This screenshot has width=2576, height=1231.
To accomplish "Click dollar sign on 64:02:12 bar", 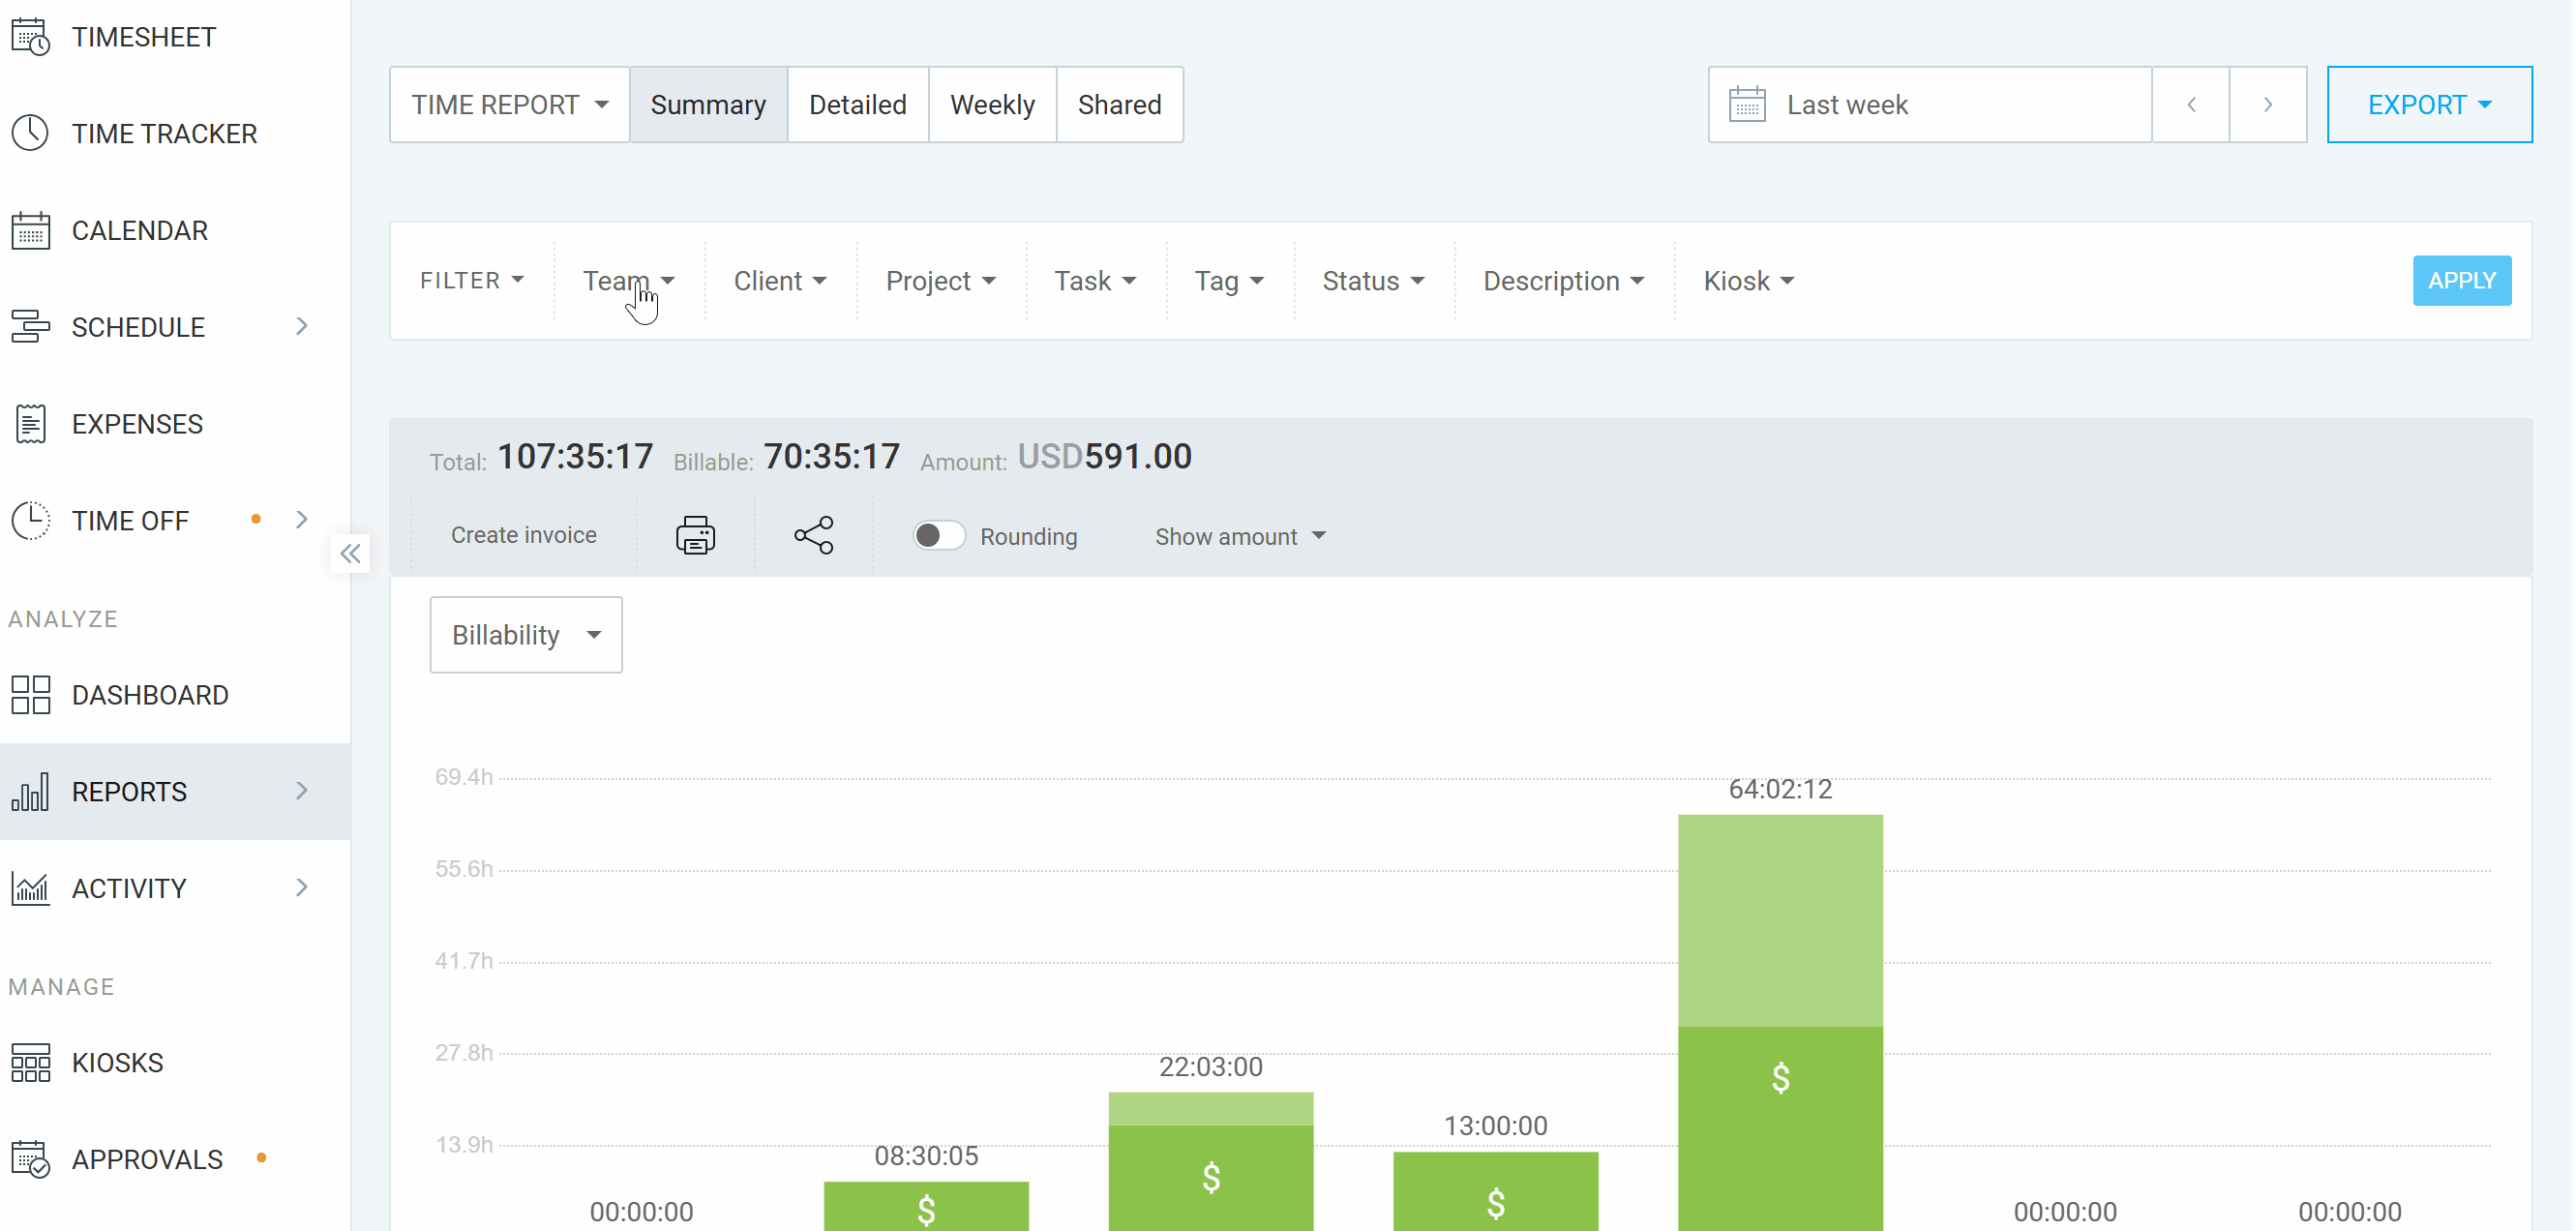I will click(1780, 1078).
